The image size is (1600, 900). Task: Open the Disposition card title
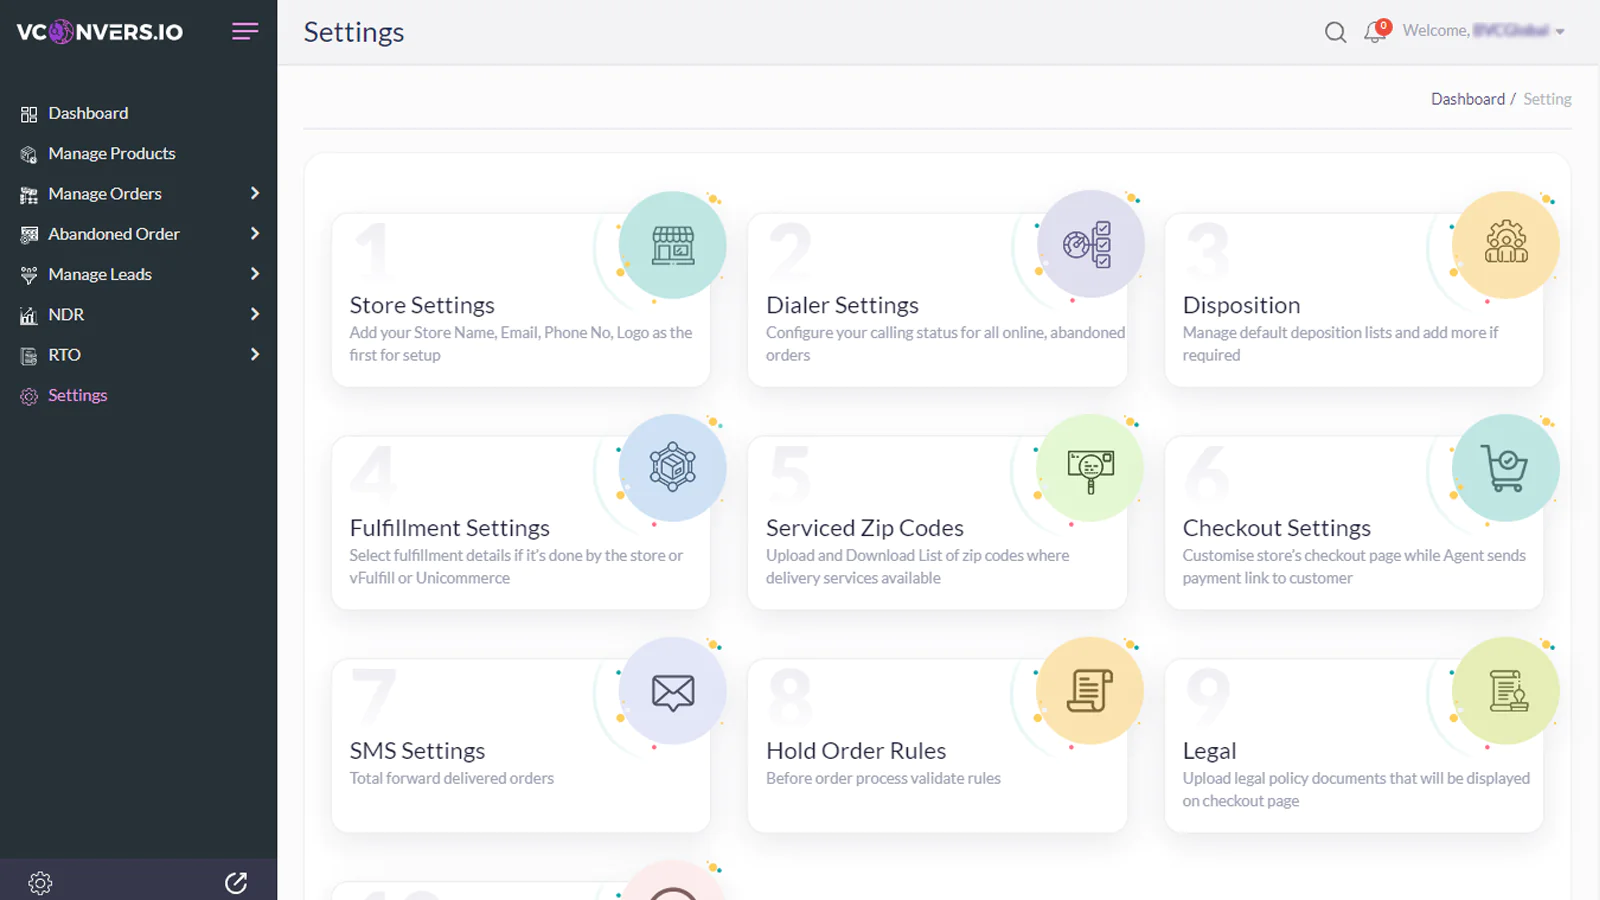(x=1241, y=305)
